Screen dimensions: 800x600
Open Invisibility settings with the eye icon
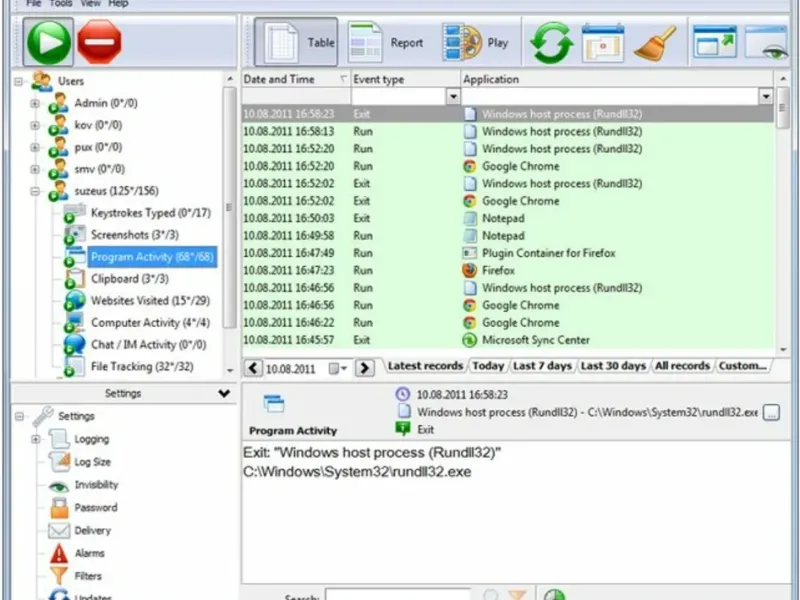[59, 486]
